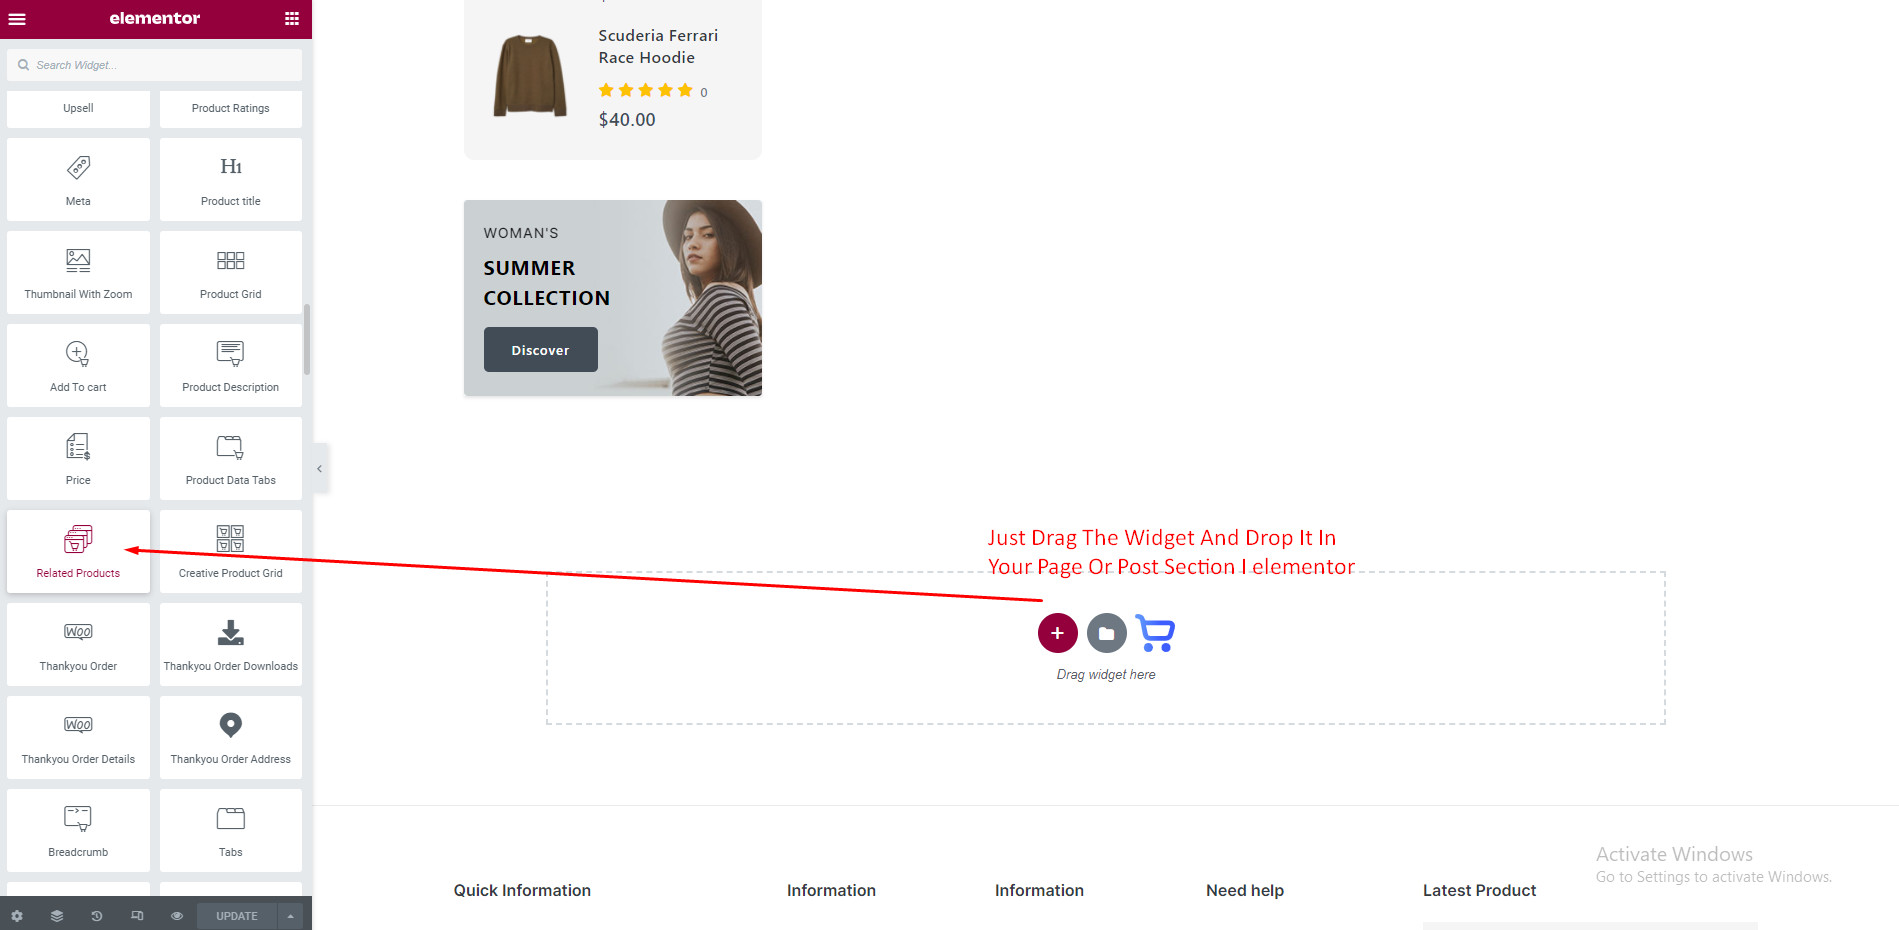Image resolution: width=1899 pixels, height=930 pixels.
Task: Select the Thankyou Order Downloads widget
Action: click(x=231, y=644)
